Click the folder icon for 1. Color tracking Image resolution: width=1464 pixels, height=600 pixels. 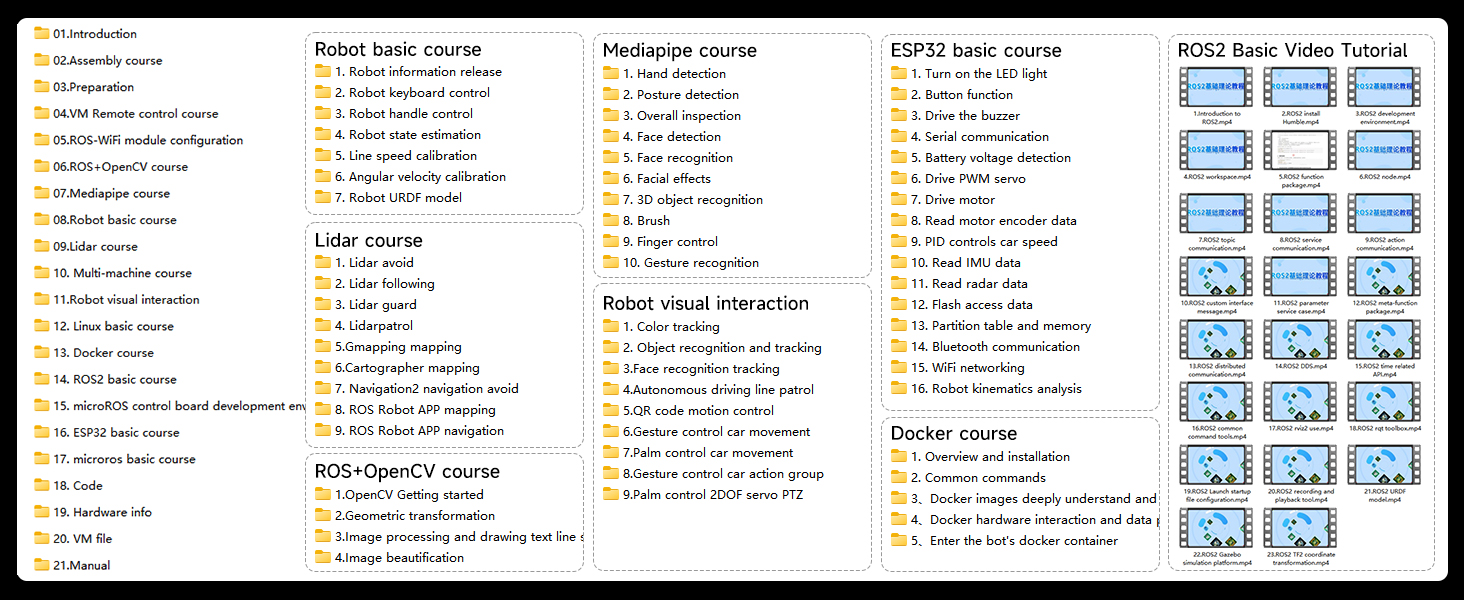611,326
